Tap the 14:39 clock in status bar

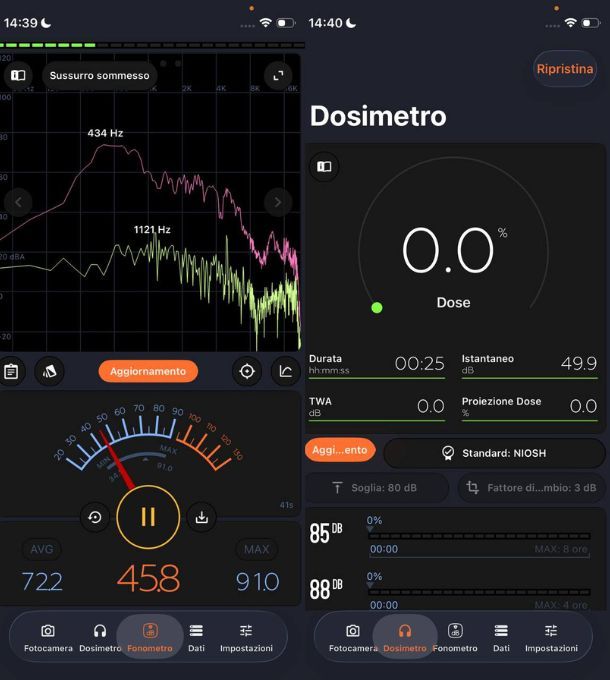(x=20, y=23)
